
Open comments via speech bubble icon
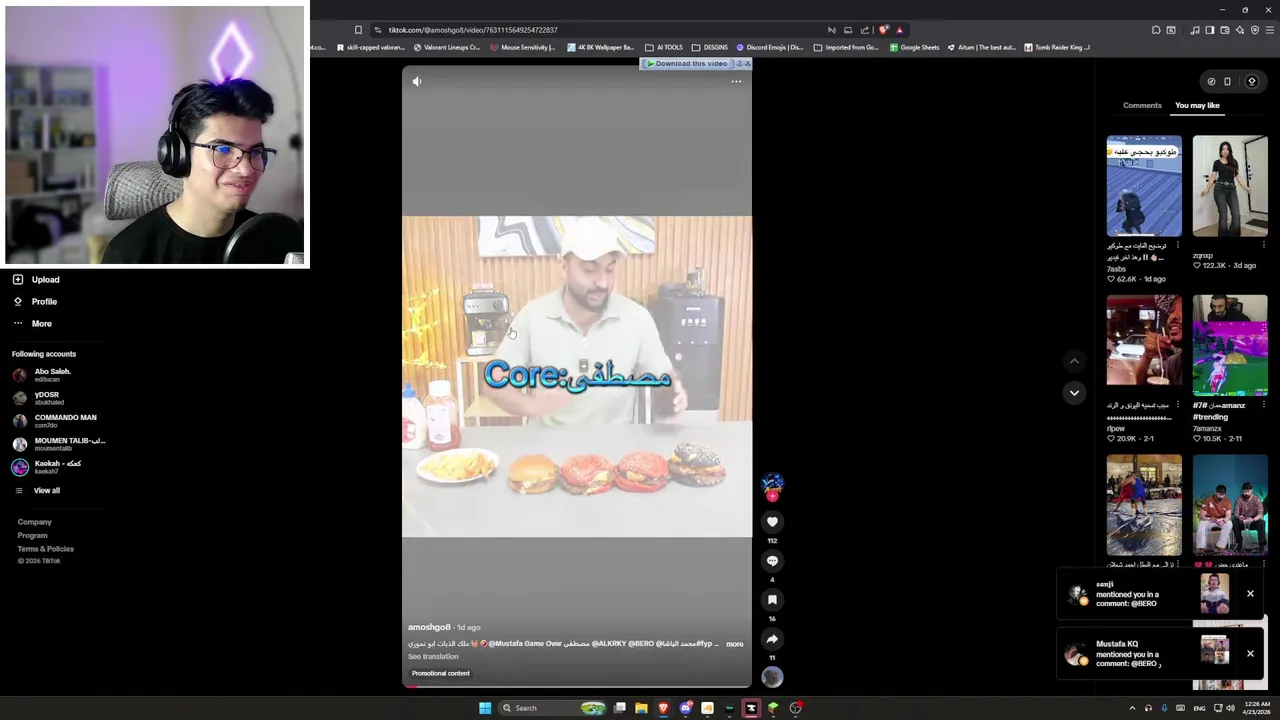(x=772, y=561)
